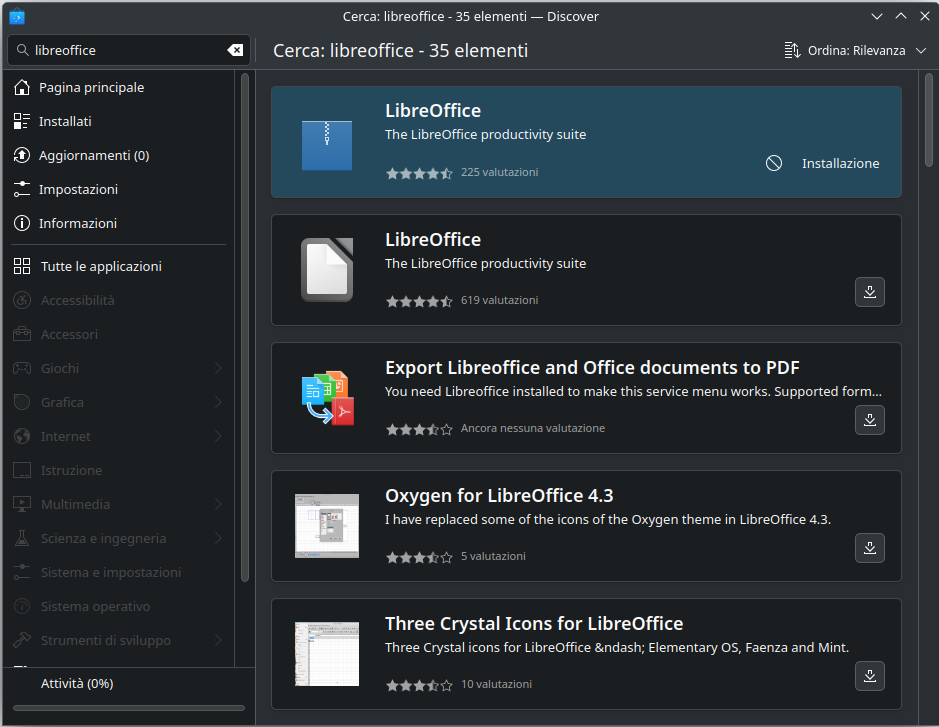Open Impostazioni in the sidebar
This screenshot has height=727, width=939.
[x=78, y=189]
